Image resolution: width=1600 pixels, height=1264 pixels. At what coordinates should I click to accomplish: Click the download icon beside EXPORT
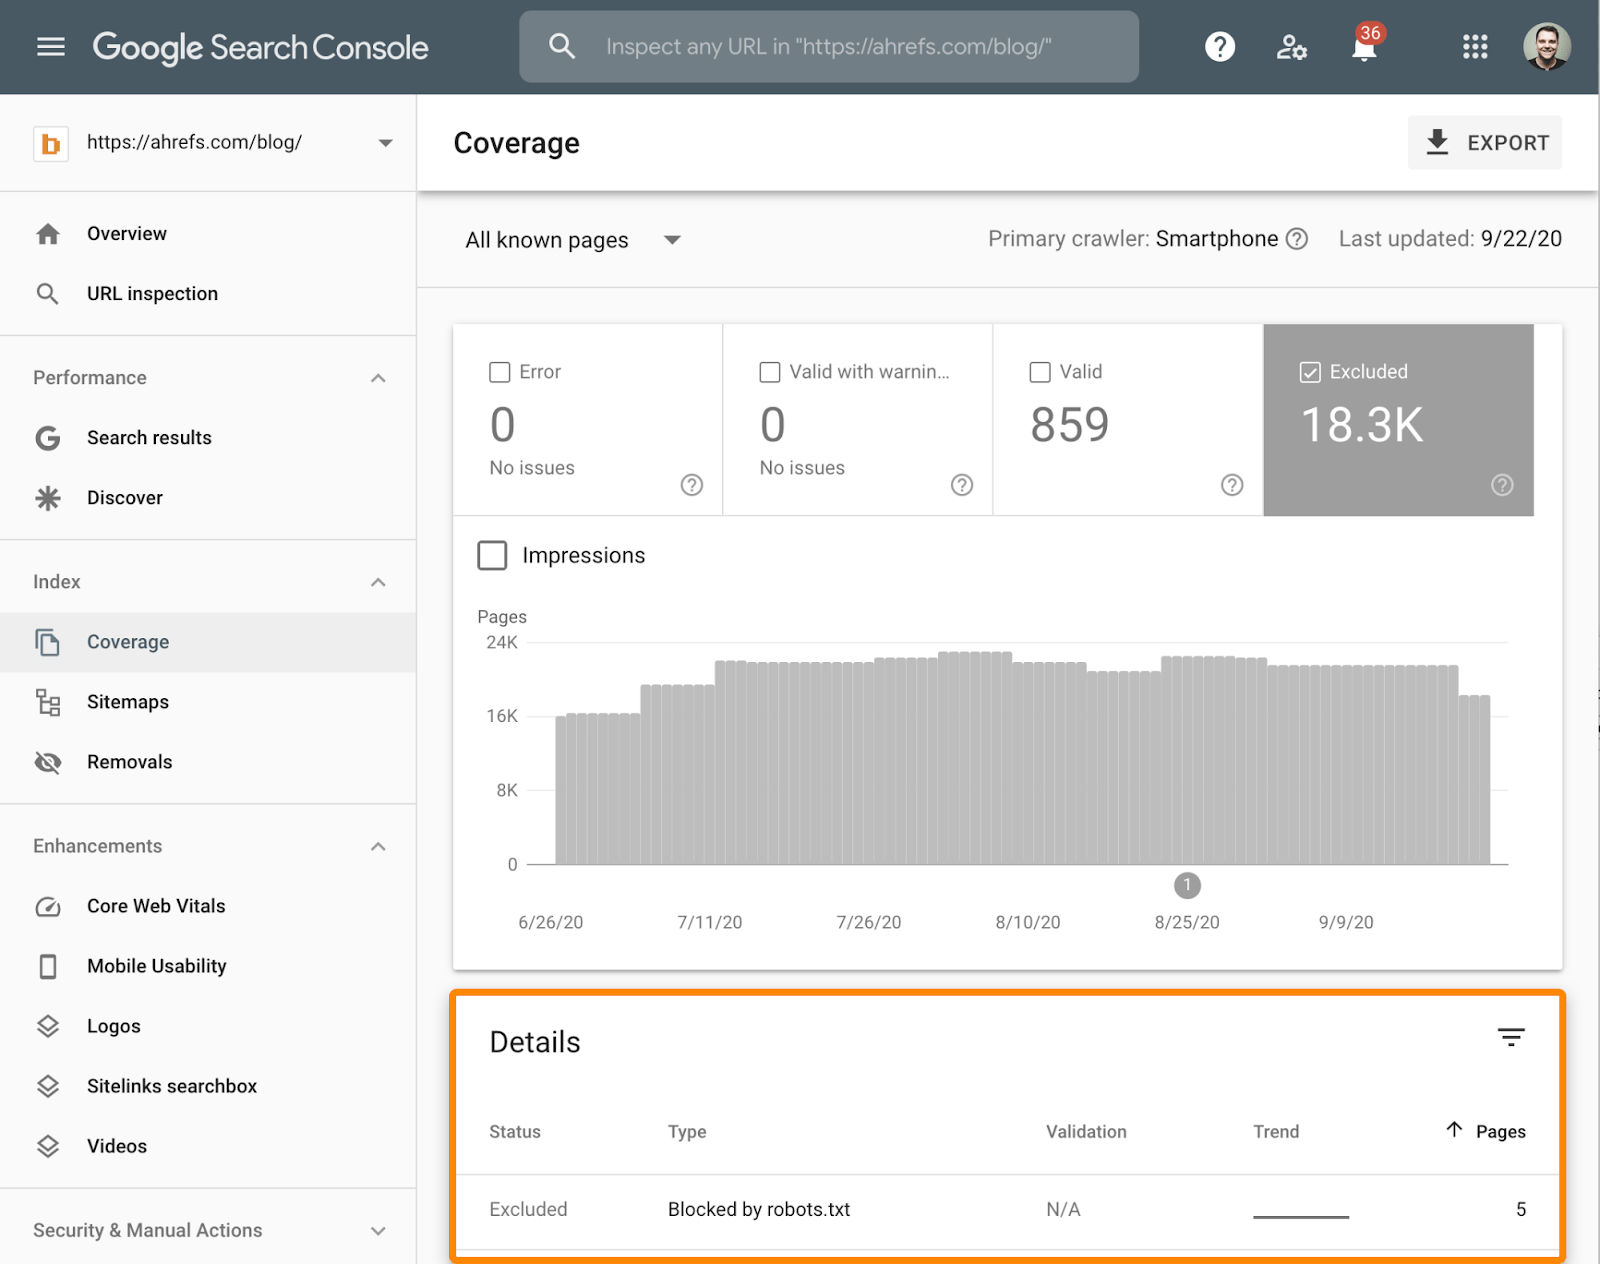click(1437, 142)
